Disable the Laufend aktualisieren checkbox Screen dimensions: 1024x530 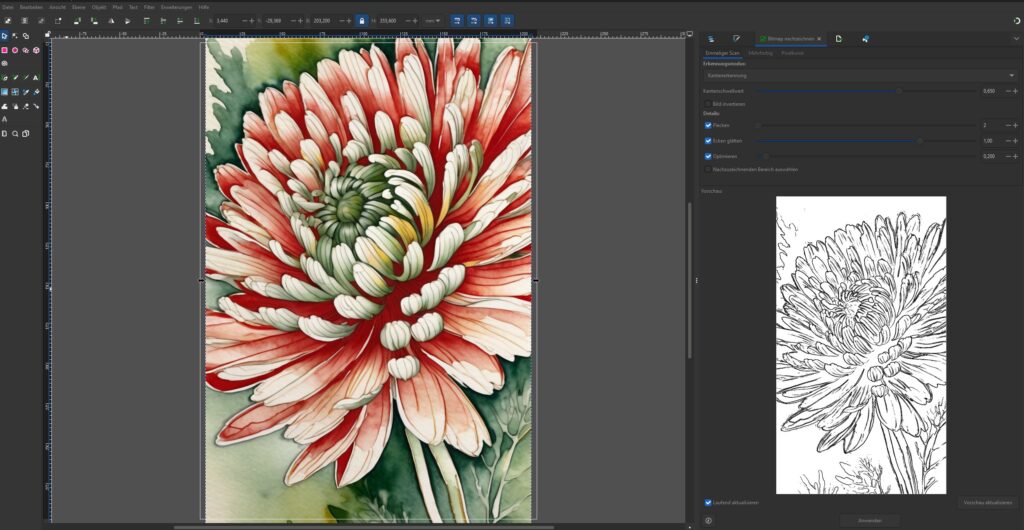709,503
